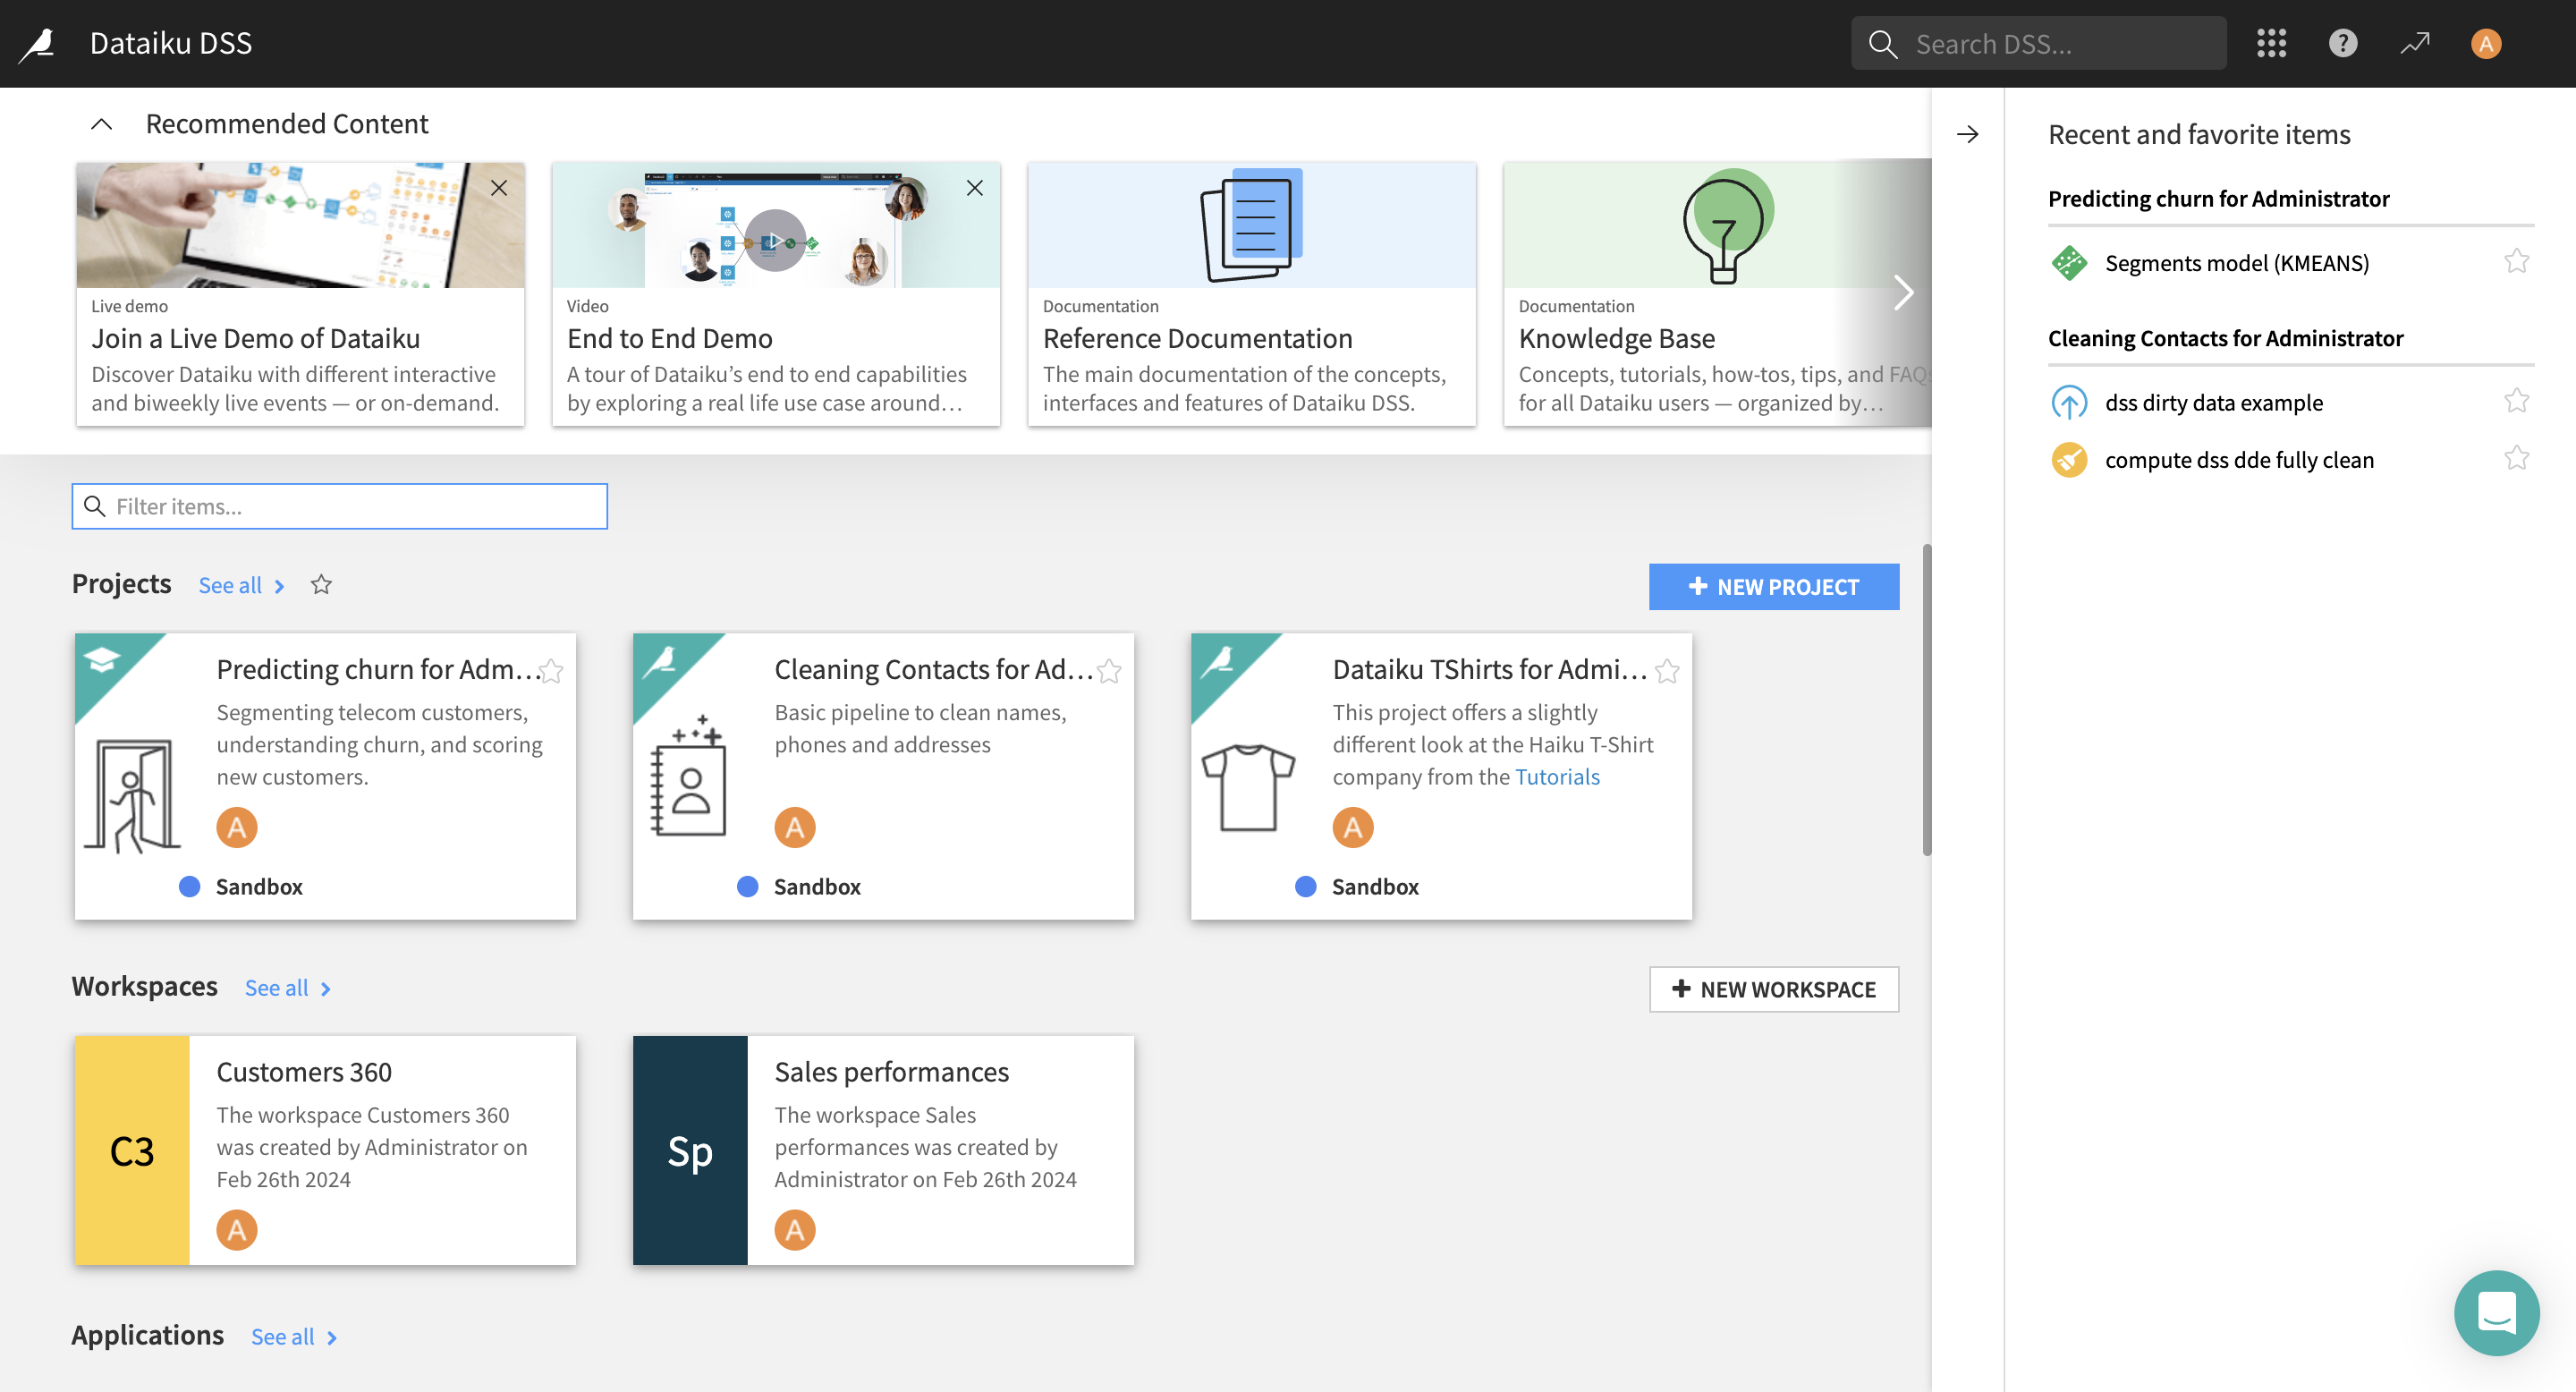Click the owner avatar on Predicting churn card
Viewport: 2576px width, 1392px height.
point(237,827)
